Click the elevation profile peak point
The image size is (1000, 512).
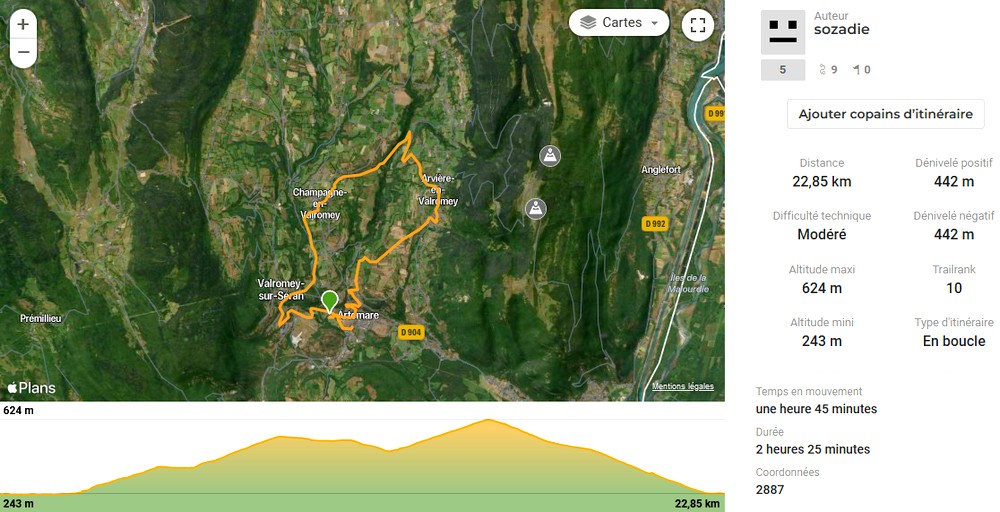pyautogui.click(x=489, y=420)
